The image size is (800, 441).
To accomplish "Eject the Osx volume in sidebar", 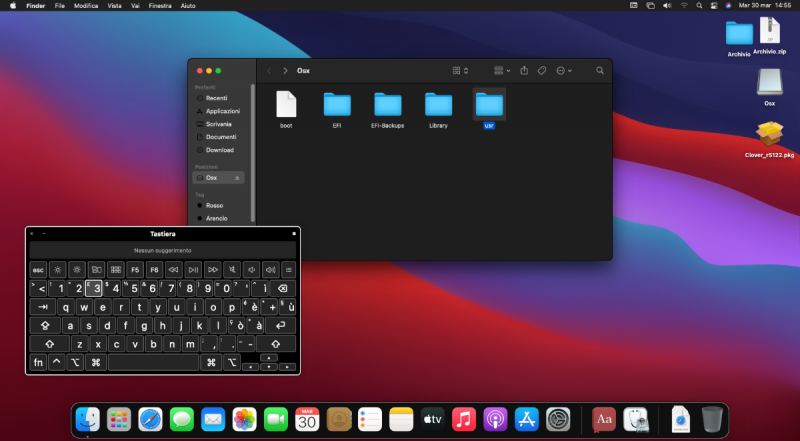I will 237,178.
